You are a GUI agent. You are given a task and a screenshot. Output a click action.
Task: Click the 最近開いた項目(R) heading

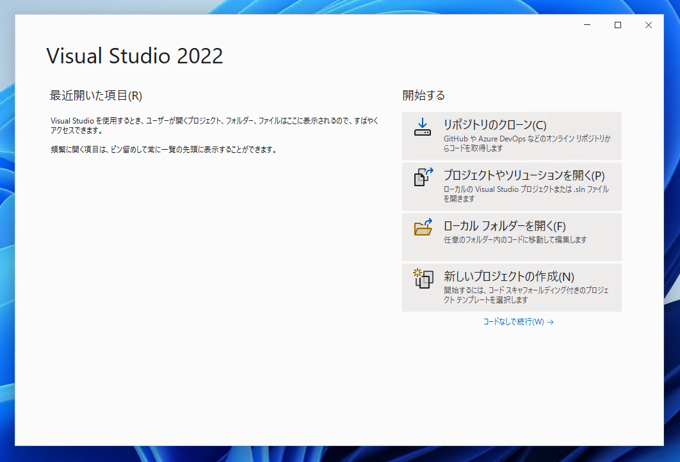[x=96, y=95]
